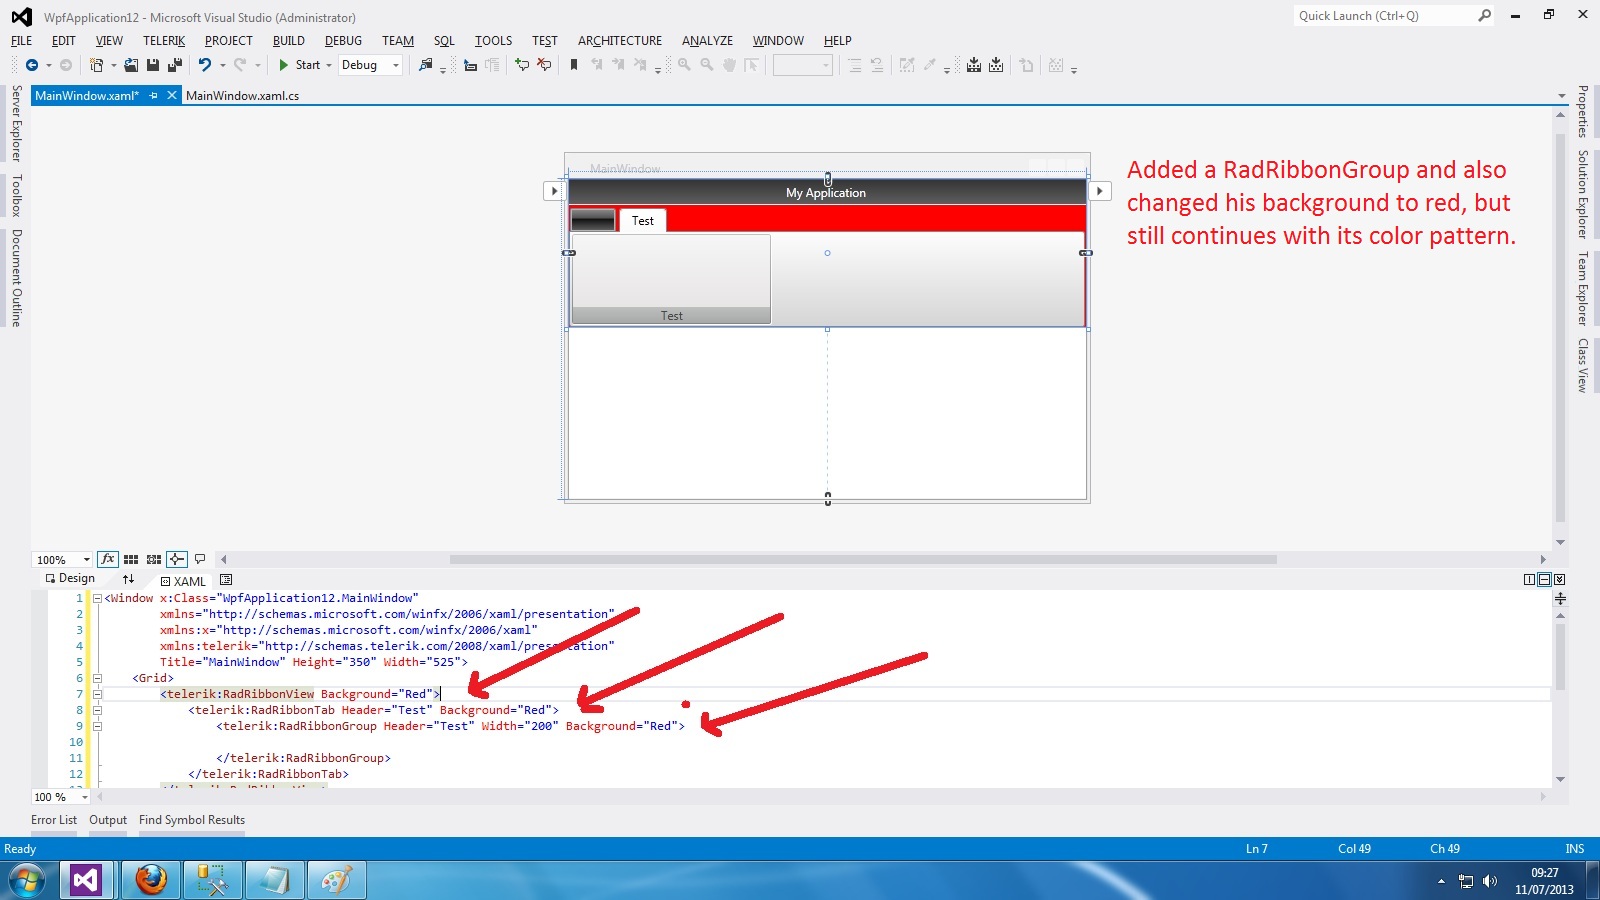This screenshot has width=1600, height=900.
Task: Collapse the RadRibbonView element on line 7
Action: point(97,694)
